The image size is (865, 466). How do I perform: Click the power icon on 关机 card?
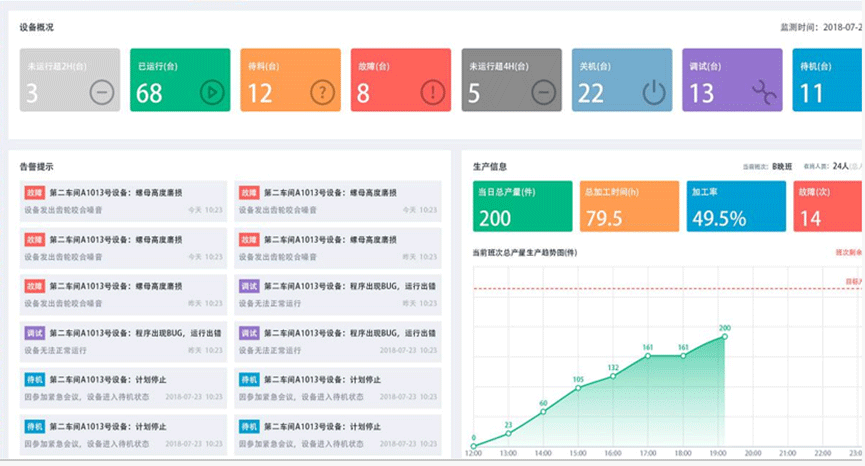coord(653,93)
